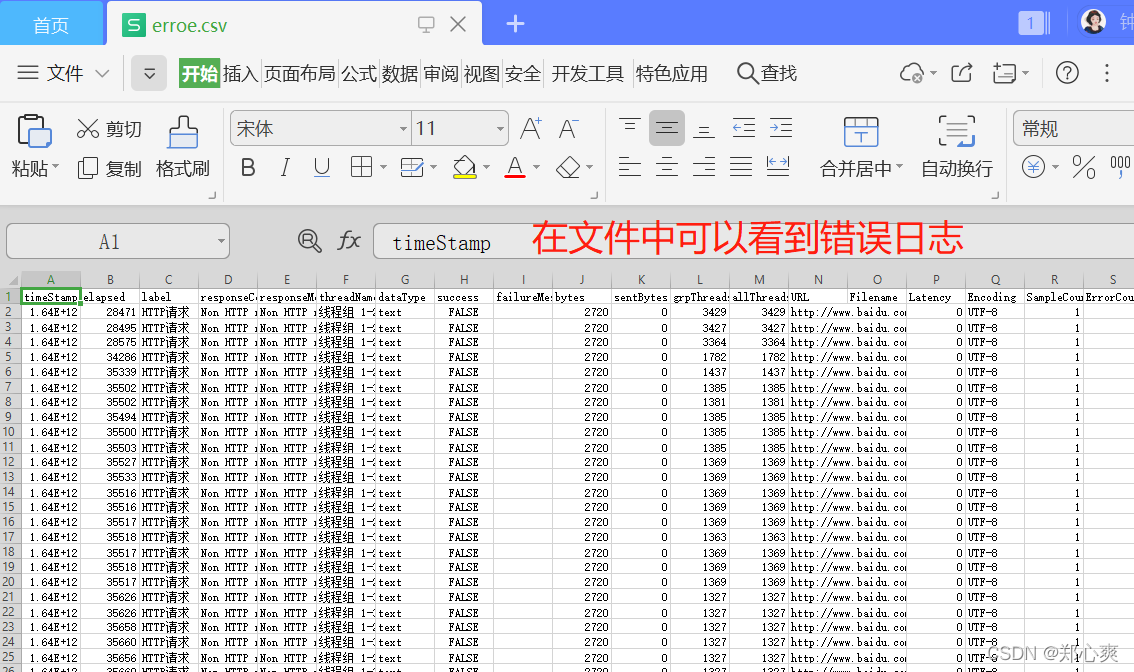Add a new document tab

(x=515, y=24)
